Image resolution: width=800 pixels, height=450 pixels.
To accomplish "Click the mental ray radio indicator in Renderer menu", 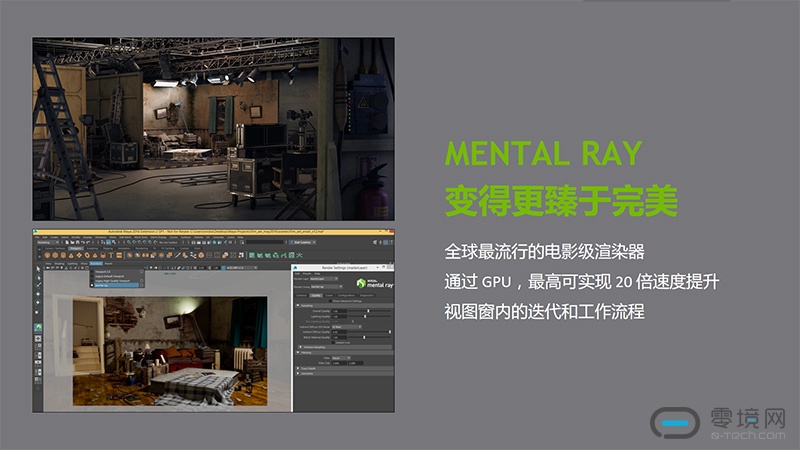I will click(92, 286).
